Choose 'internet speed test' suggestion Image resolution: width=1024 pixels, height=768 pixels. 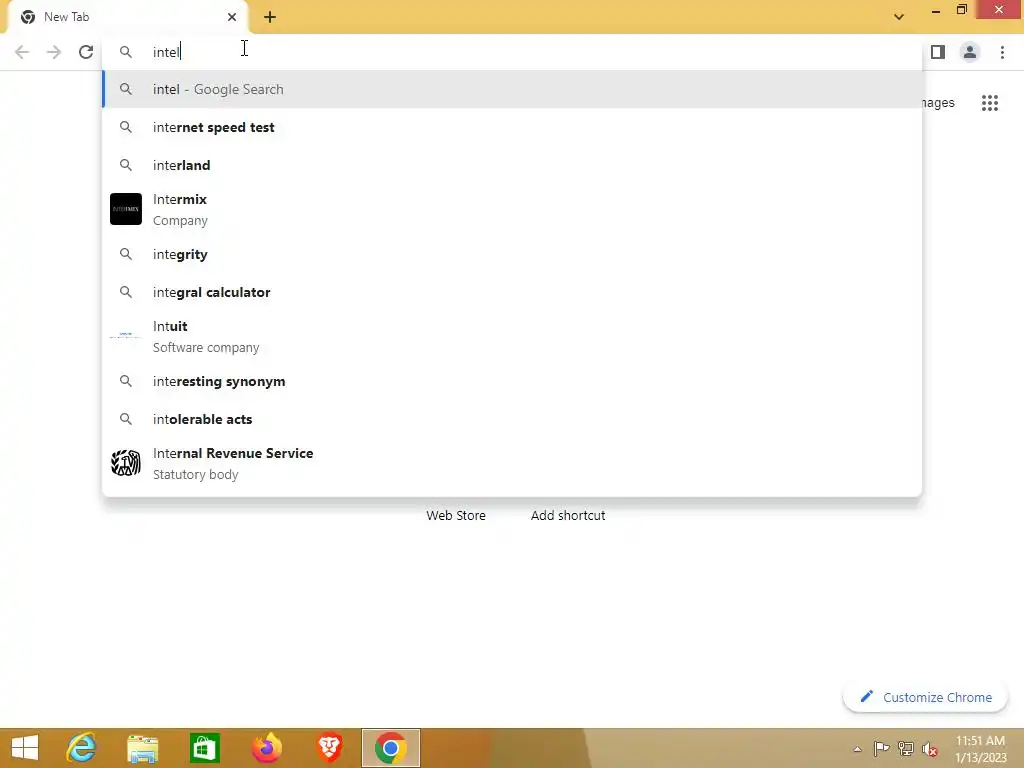(x=512, y=127)
